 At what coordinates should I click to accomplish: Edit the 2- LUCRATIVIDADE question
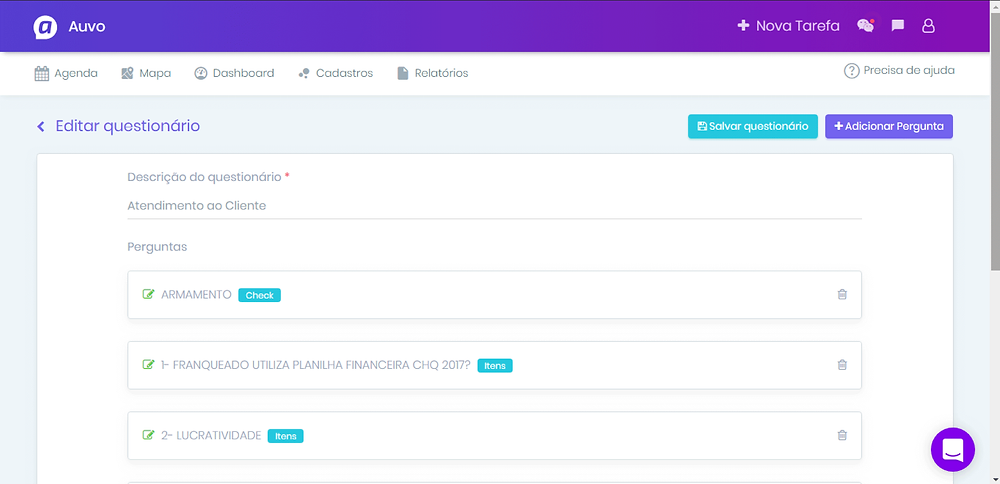(149, 436)
